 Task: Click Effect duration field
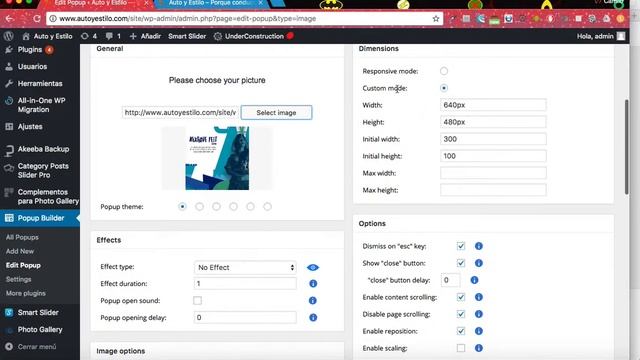point(245,284)
